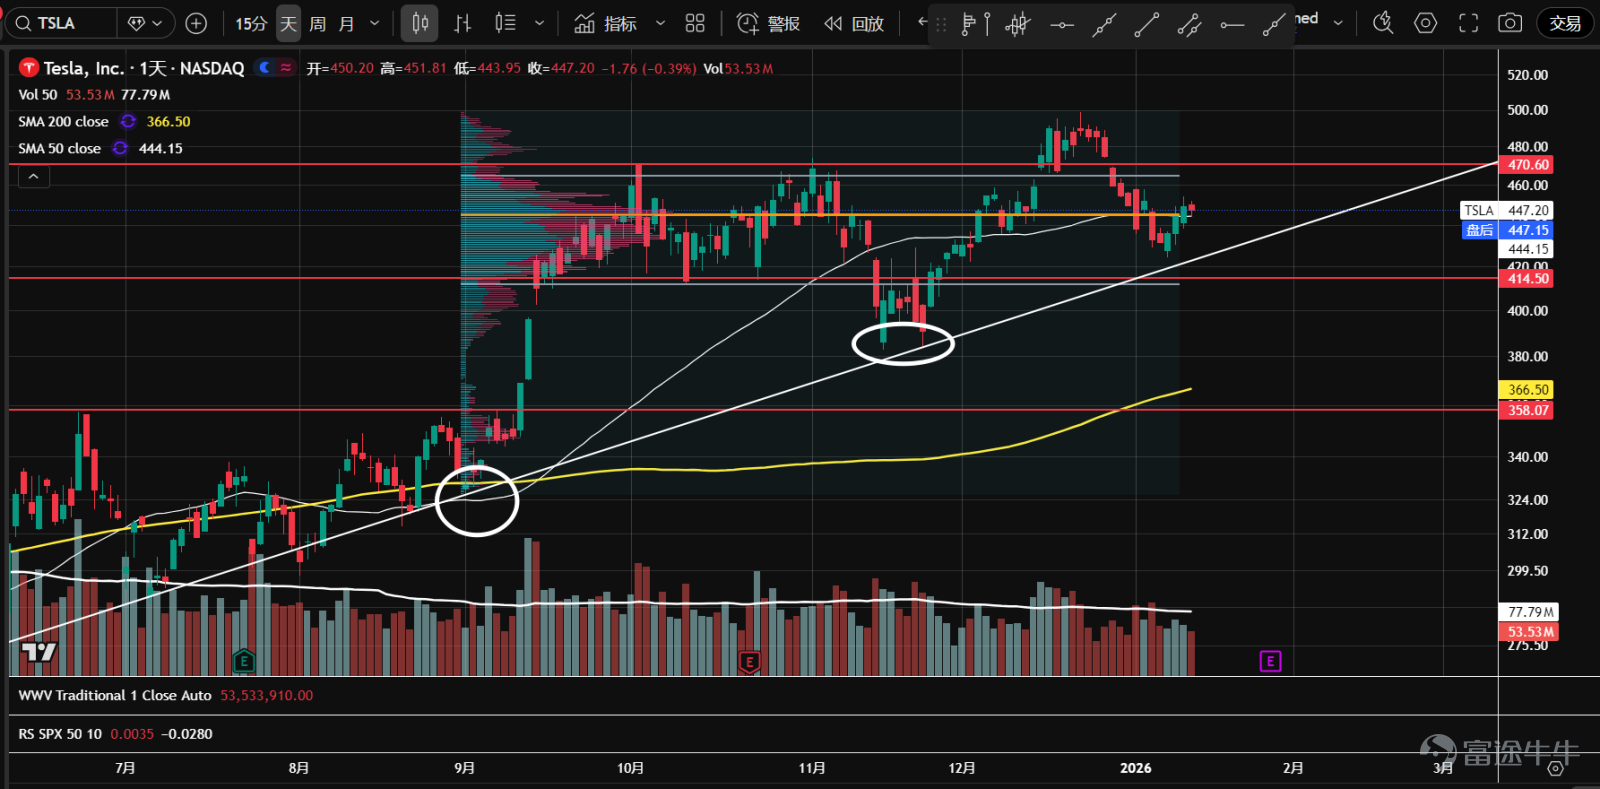Select the 月 monthly timeframe
Viewport: 1600px width, 789px height.
[x=346, y=23]
